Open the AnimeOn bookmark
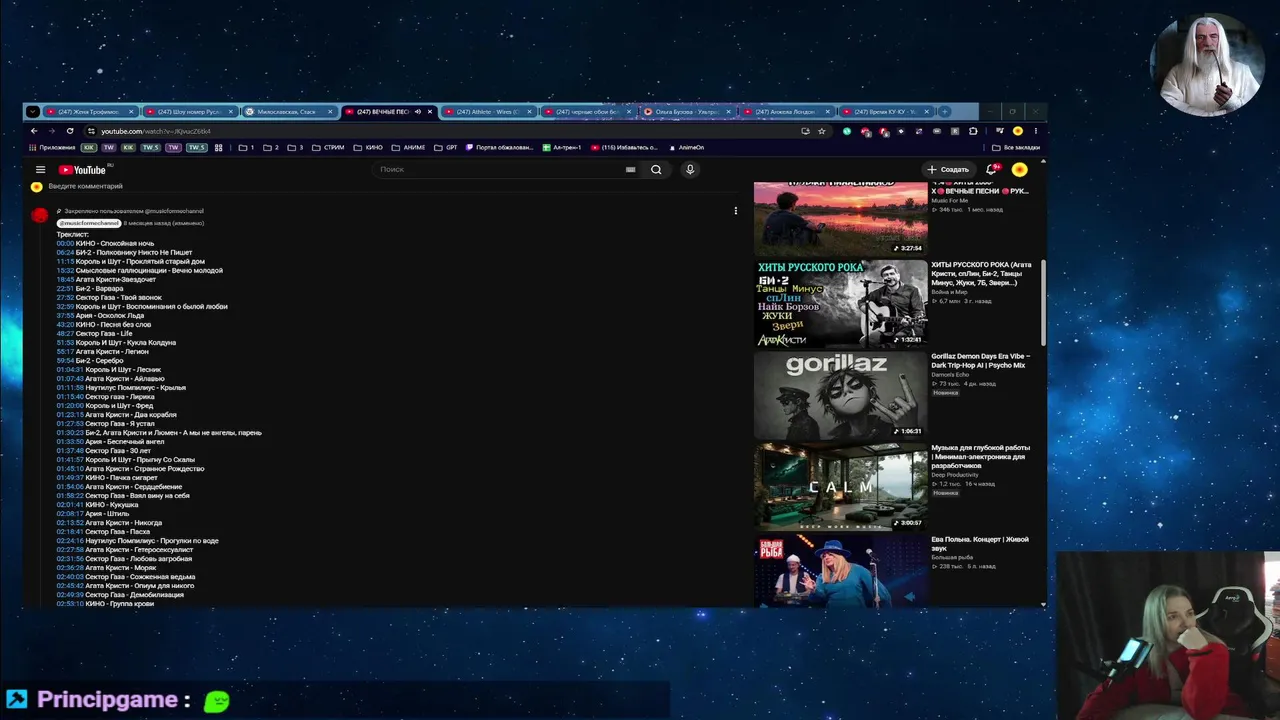This screenshot has height=720, width=1280. tap(686, 148)
